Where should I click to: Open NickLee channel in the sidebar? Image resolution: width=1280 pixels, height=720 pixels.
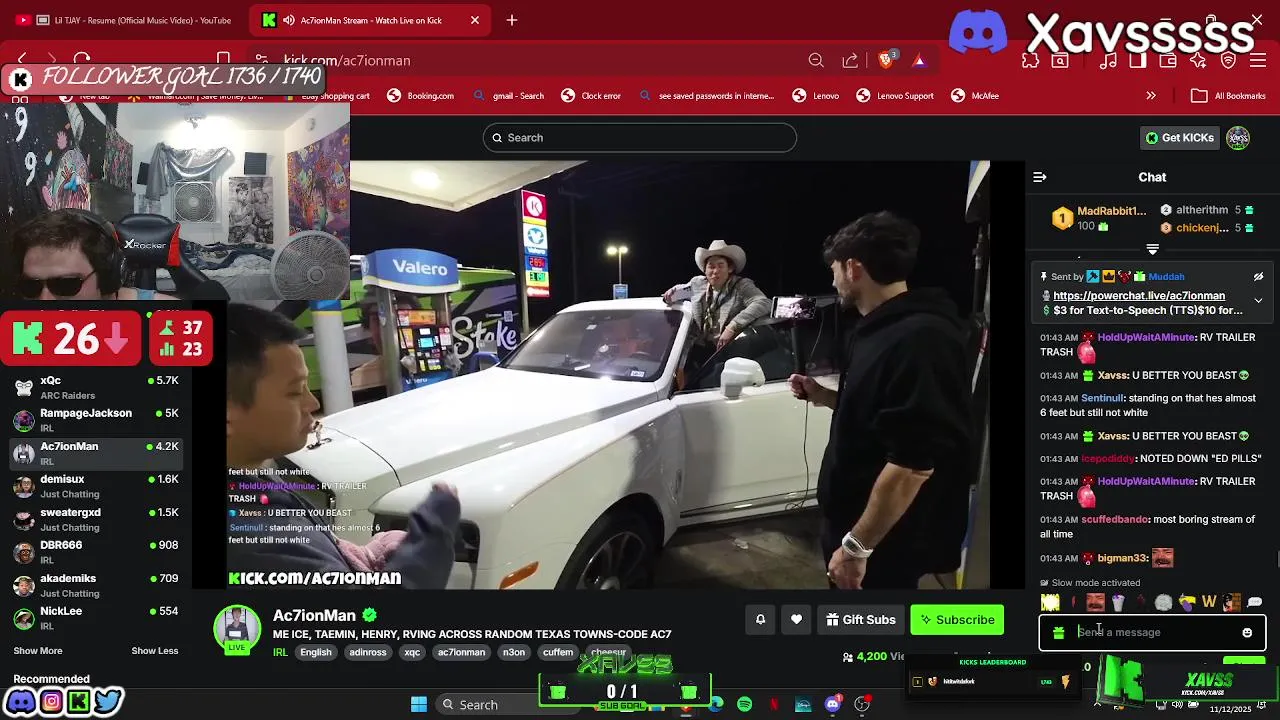click(x=96, y=618)
